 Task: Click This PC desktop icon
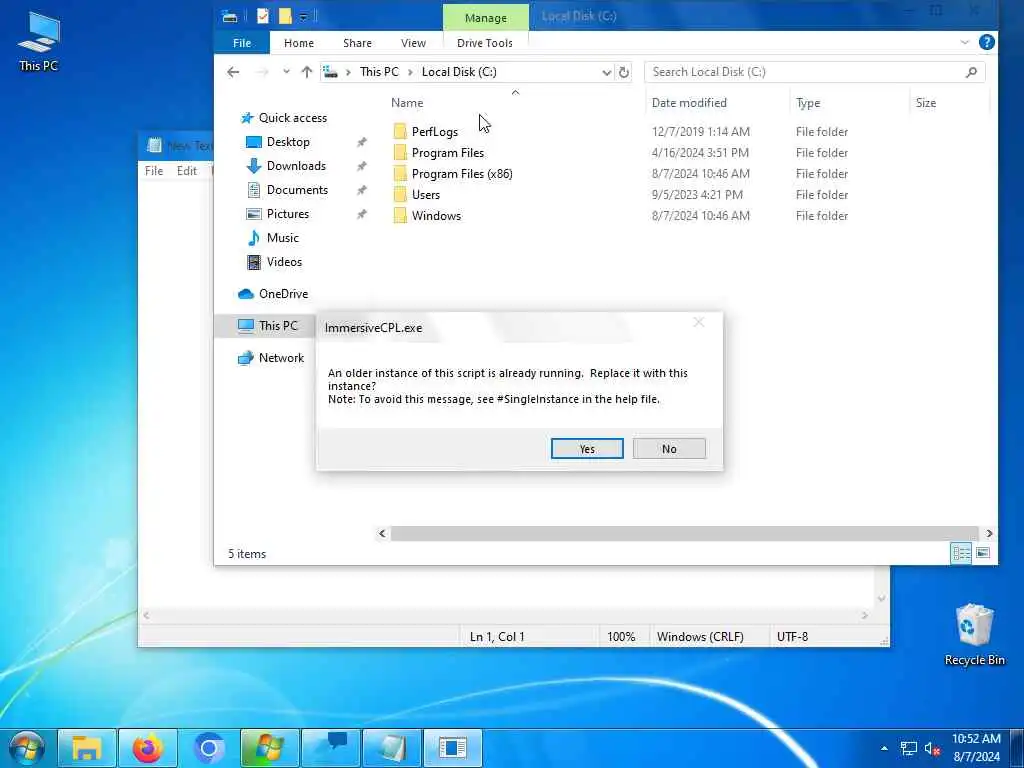[39, 42]
